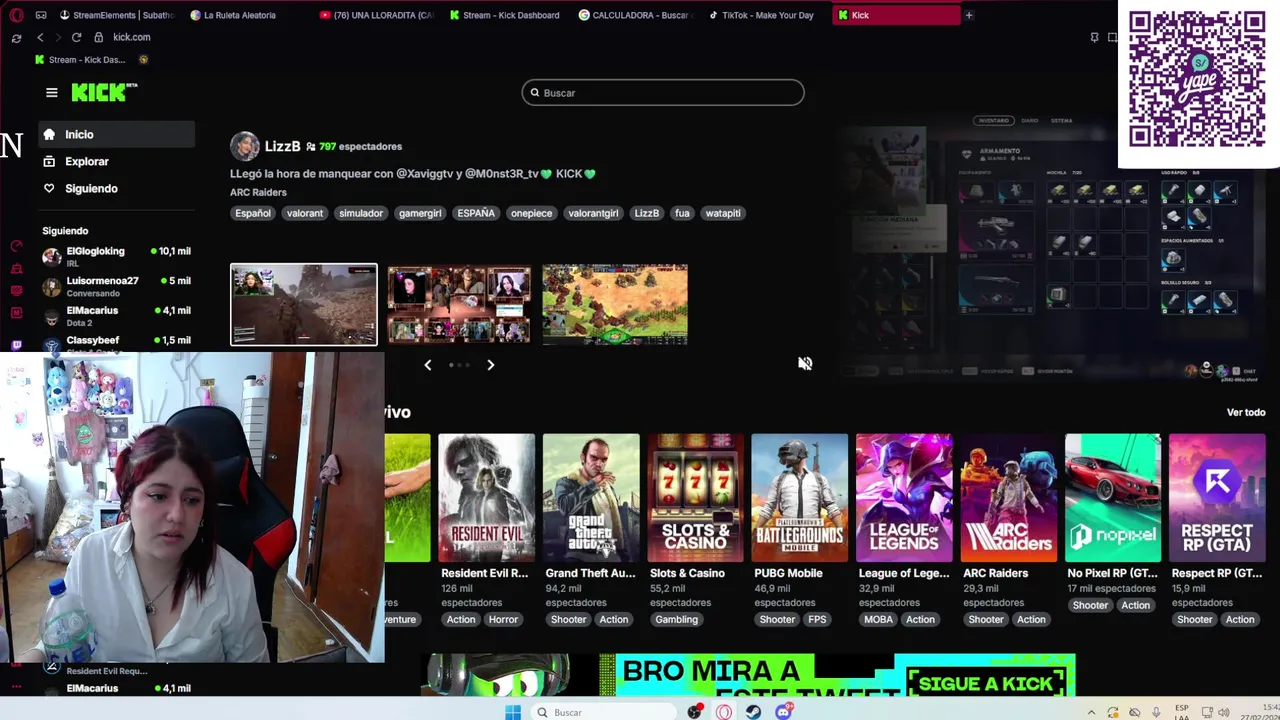
Task: Select third featured strategy game thumbnail
Action: (615, 304)
